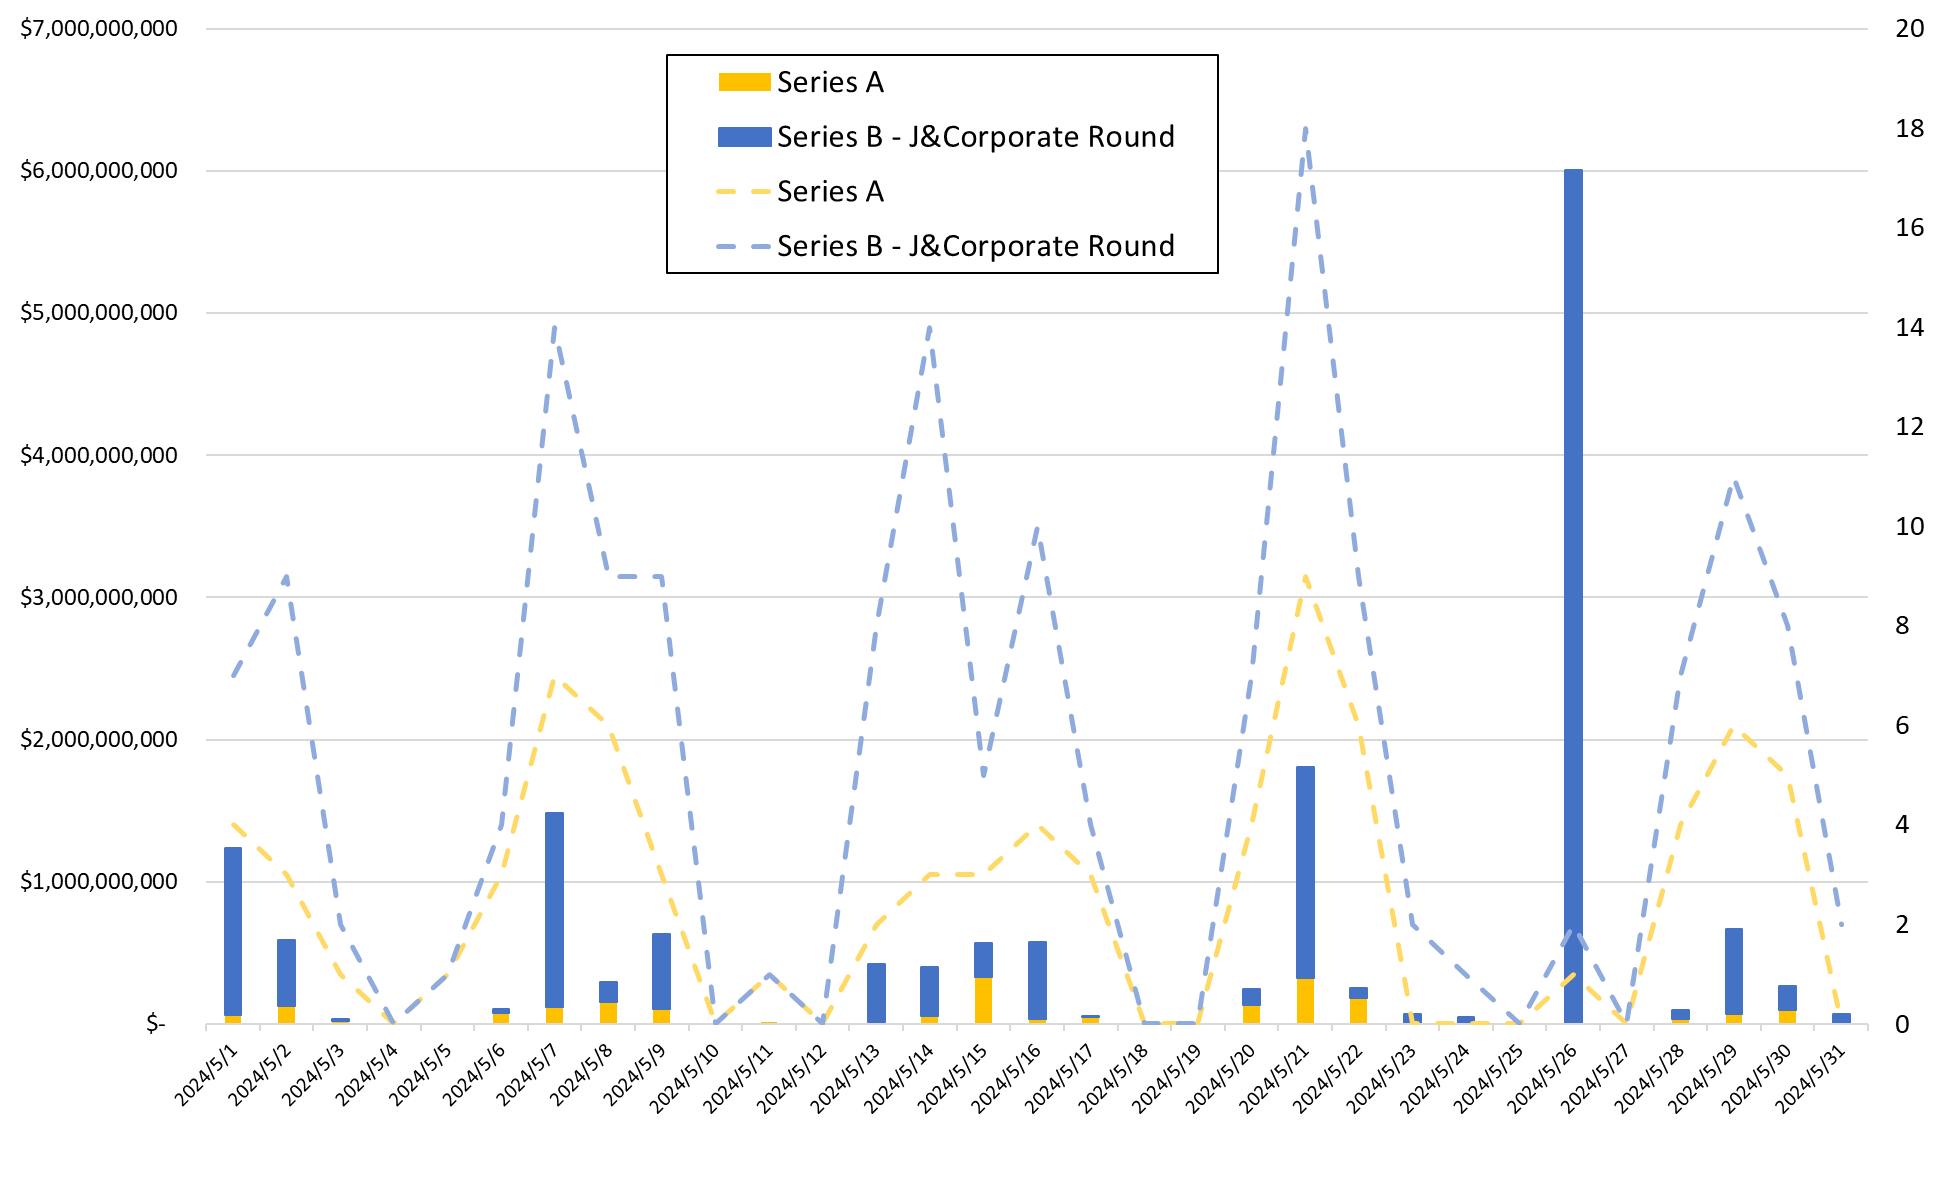Click the secondary axis value 10

pos(1909,526)
